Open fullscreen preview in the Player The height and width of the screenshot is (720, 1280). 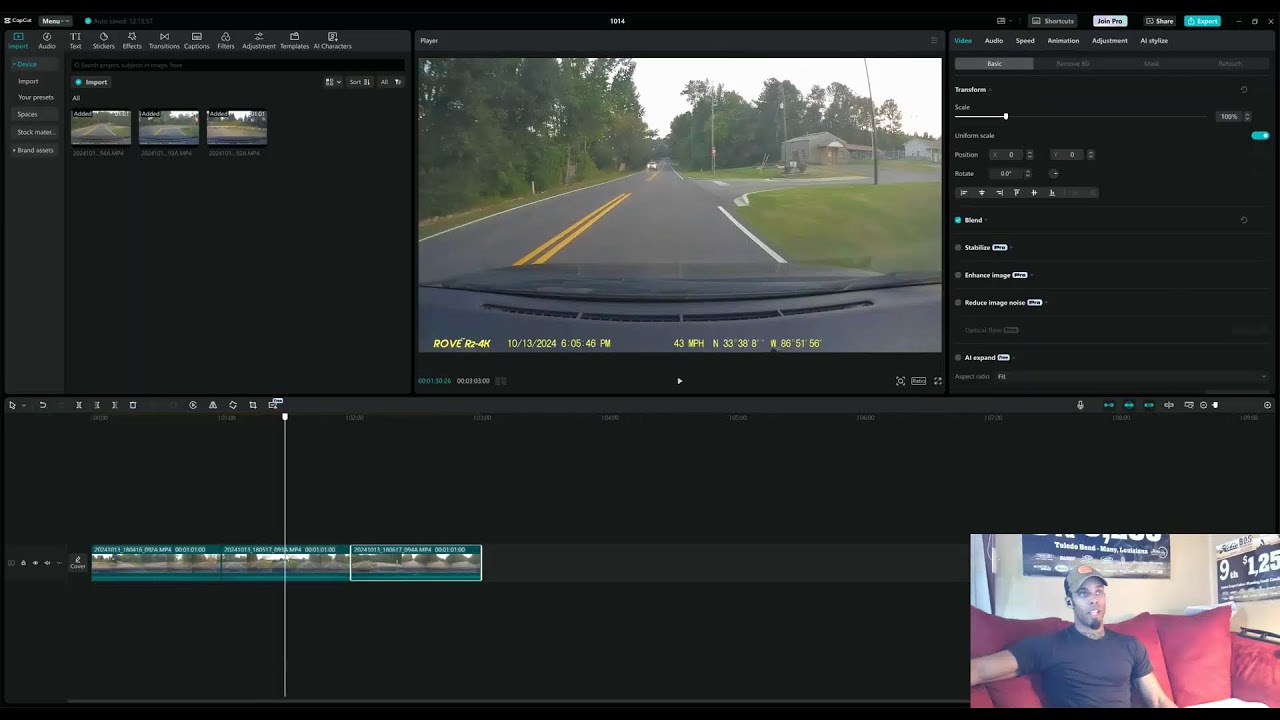(x=937, y=381)
